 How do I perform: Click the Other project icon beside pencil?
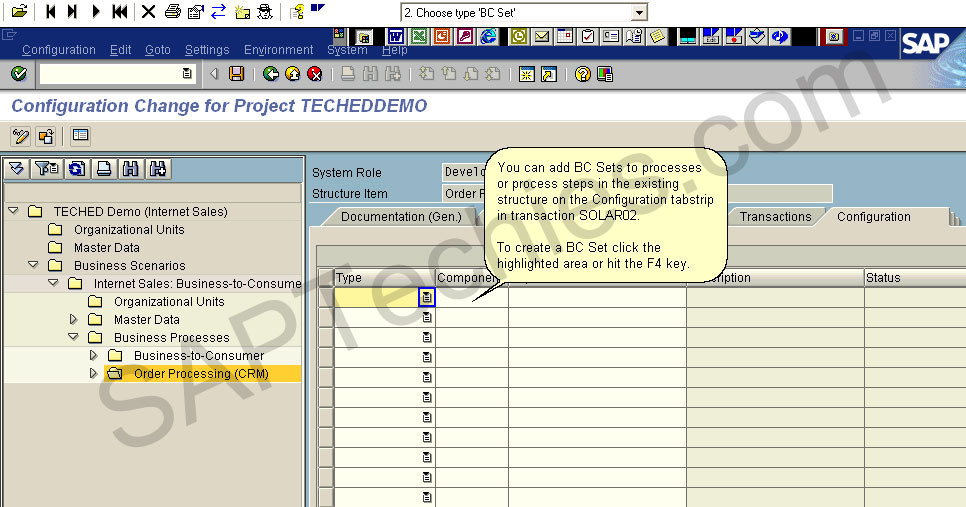46,136
